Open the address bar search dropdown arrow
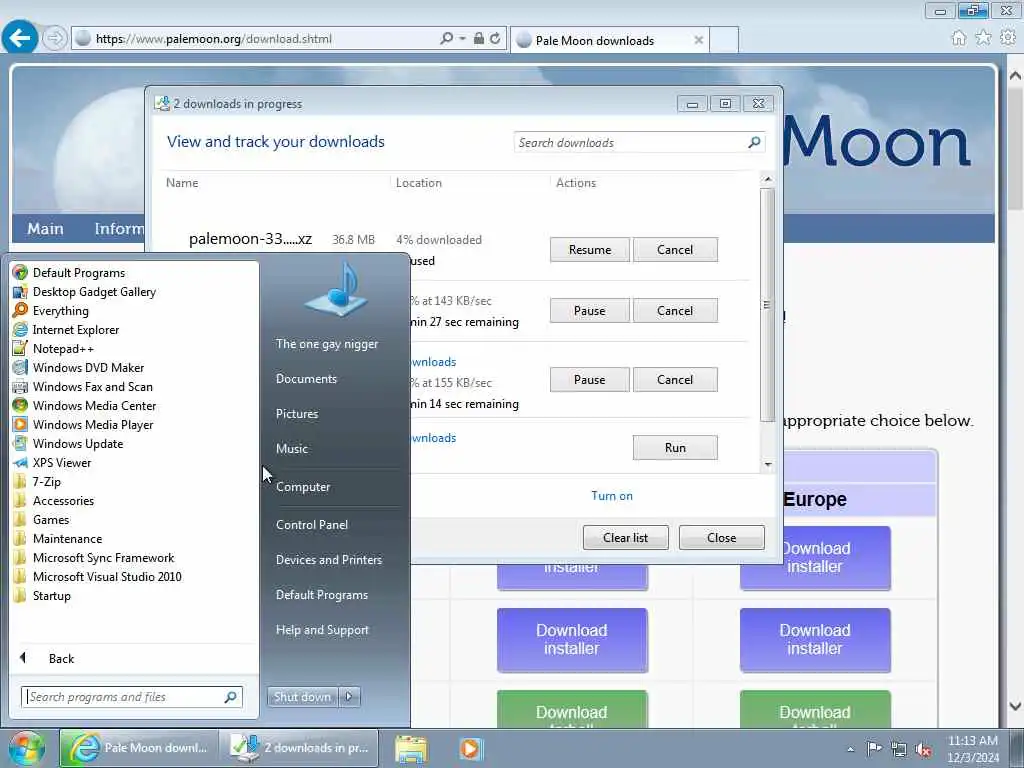This screenshot has width=1024, height=768. point(462,39)
